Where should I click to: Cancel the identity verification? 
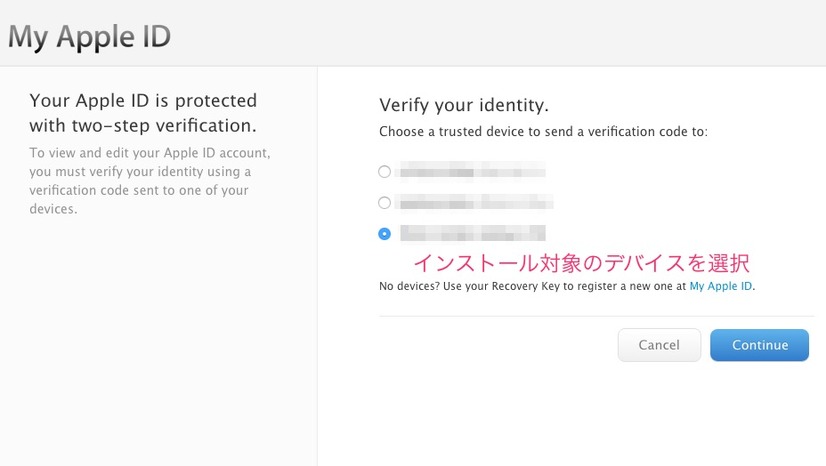(x=659, y=345)
